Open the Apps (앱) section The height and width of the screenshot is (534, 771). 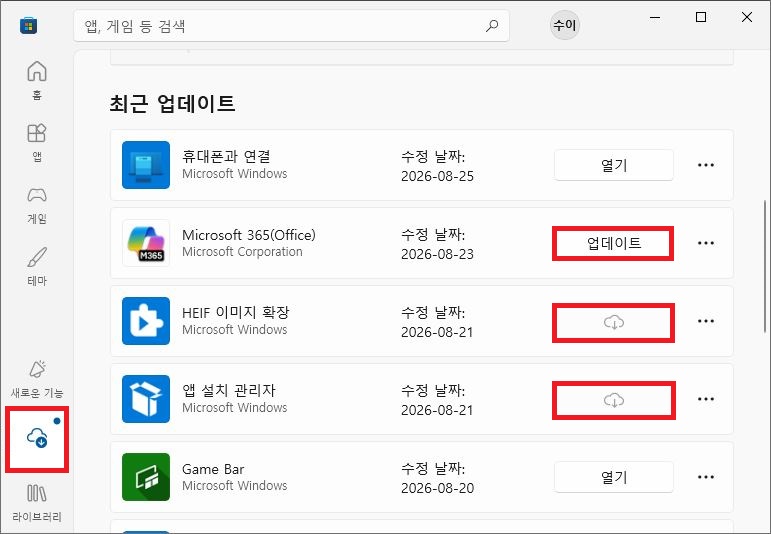point(37,142)
